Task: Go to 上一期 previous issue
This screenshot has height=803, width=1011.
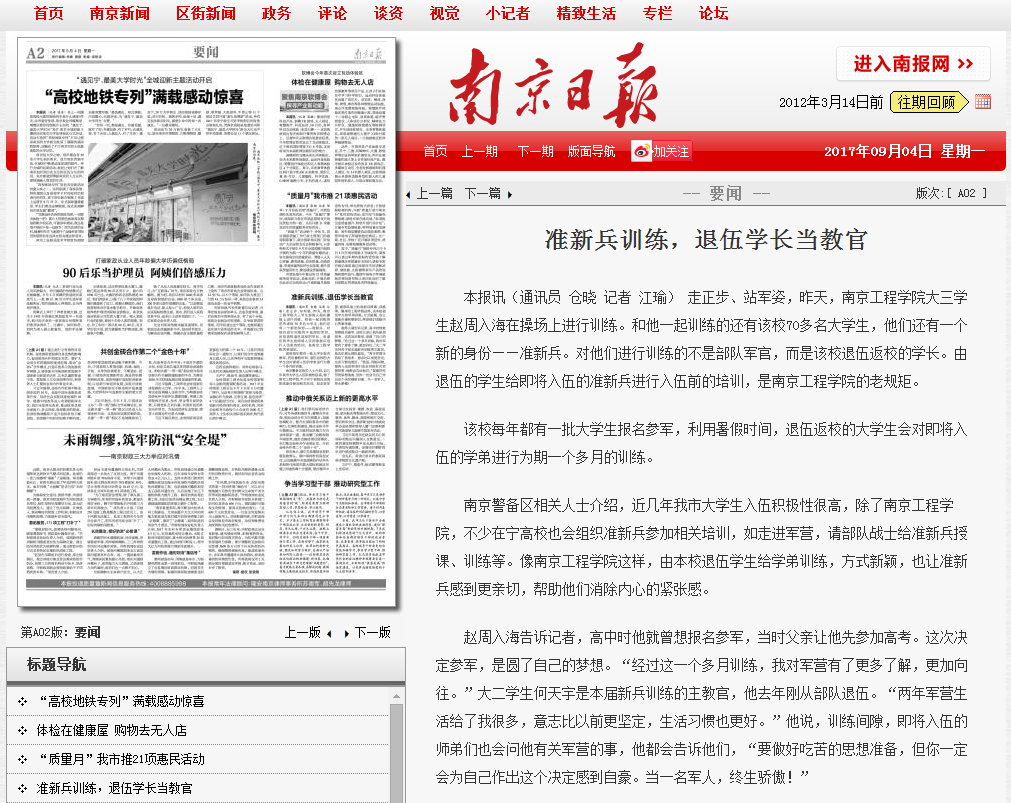Action: pyautogui.click(x=479, y=151)
